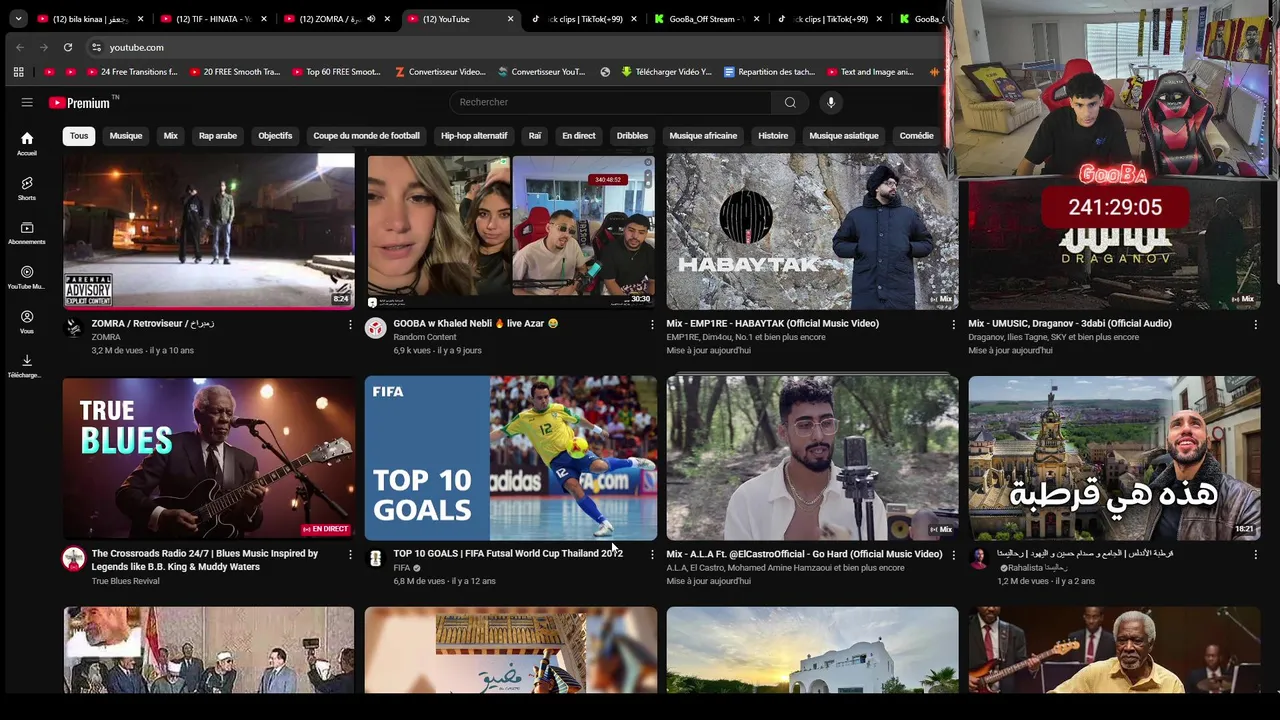Viewport: 1280px width, 720px height.
Task: Select the Rap arabe filter chip
Action: point(218,136)
